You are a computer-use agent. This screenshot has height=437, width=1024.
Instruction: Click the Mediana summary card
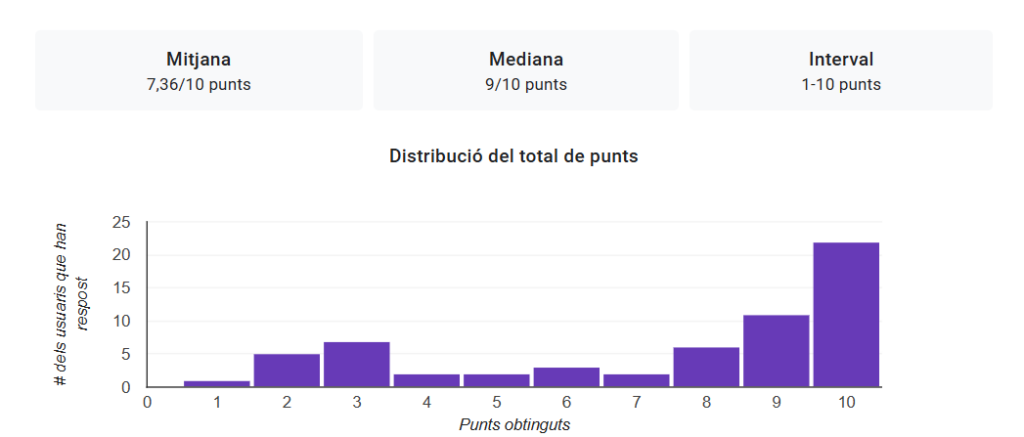pos(525,70)
